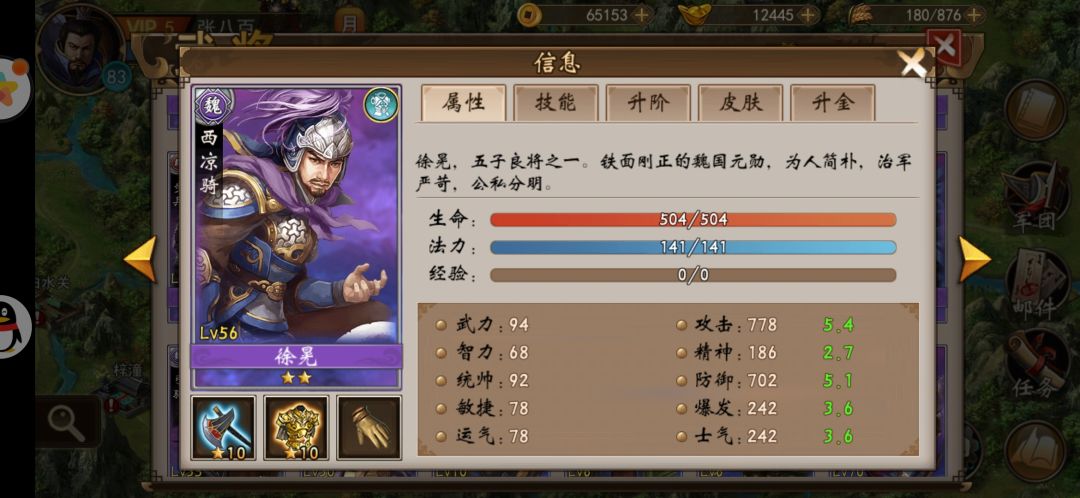Open the QQ penguin icon

14,326
